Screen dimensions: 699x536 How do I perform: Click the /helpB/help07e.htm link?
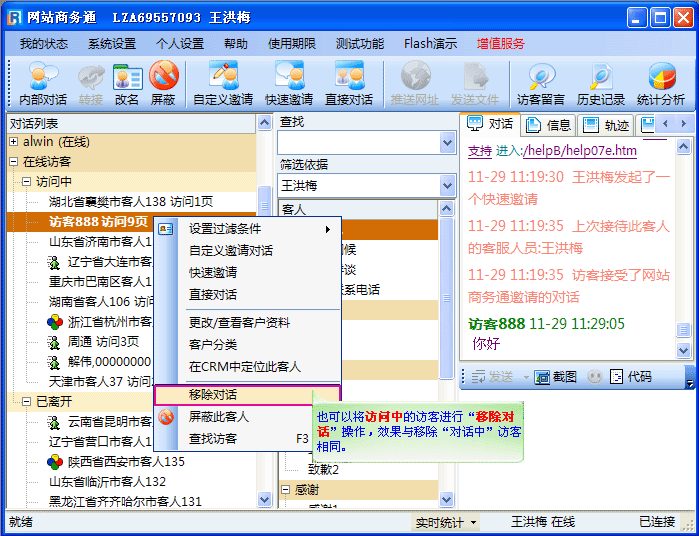tap(579, 151)
